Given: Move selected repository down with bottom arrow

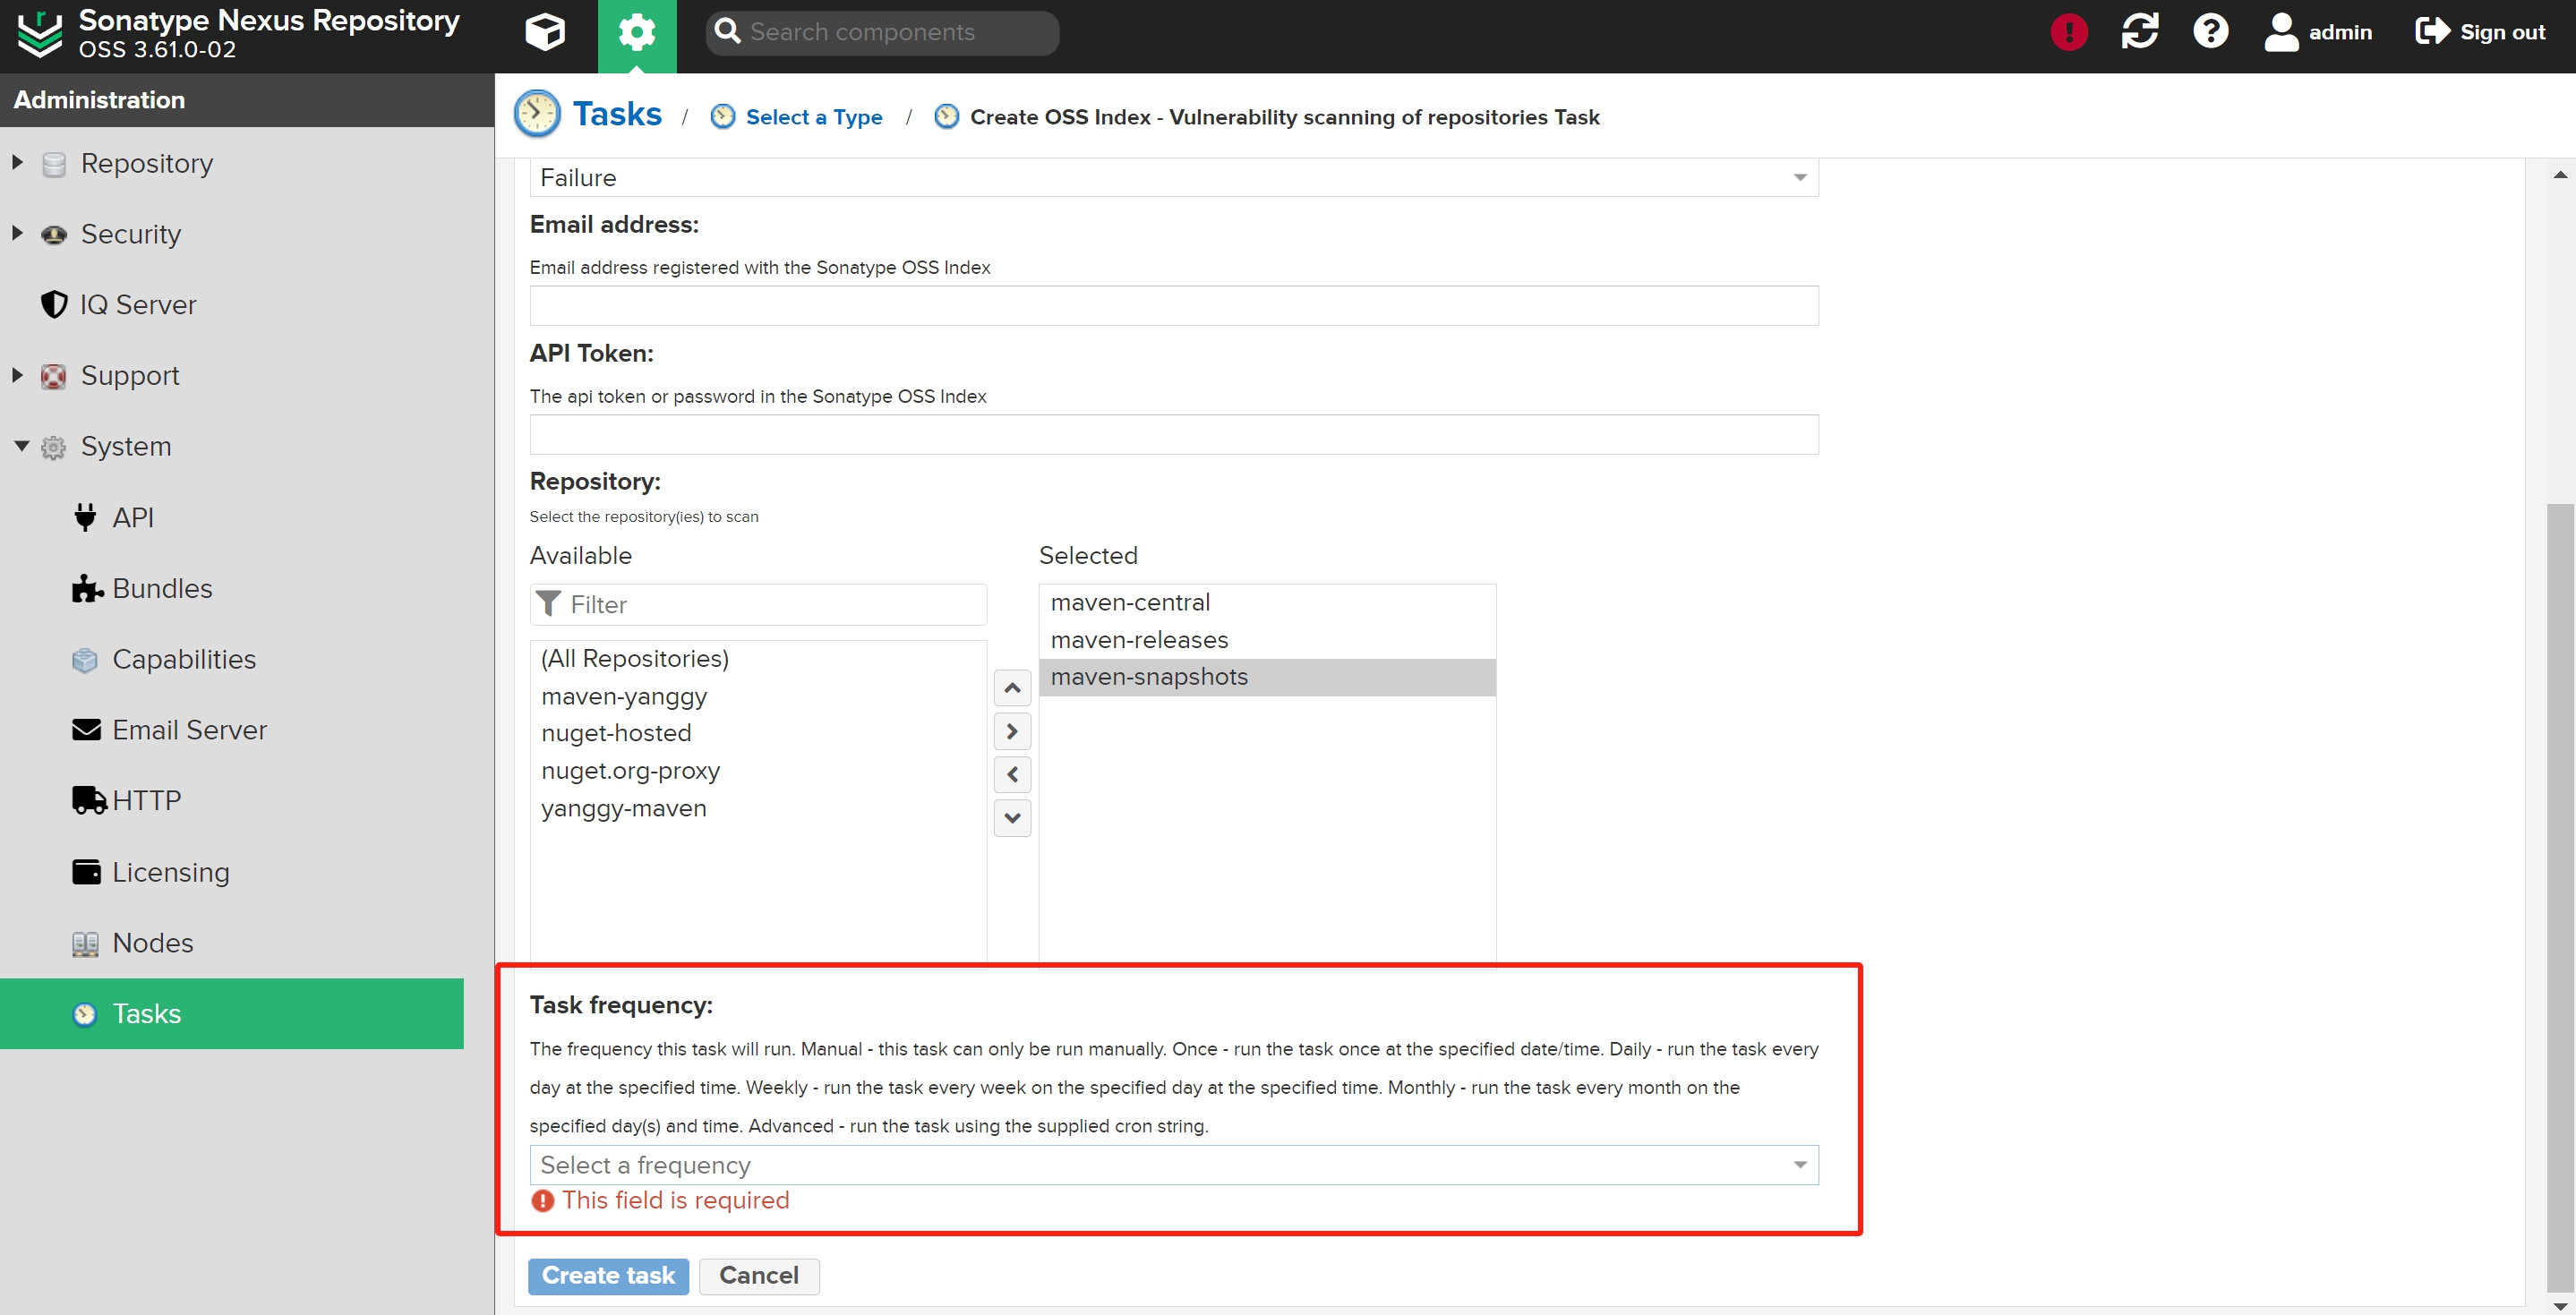Looking at the screenshot, I should (x=1012, y=818).
